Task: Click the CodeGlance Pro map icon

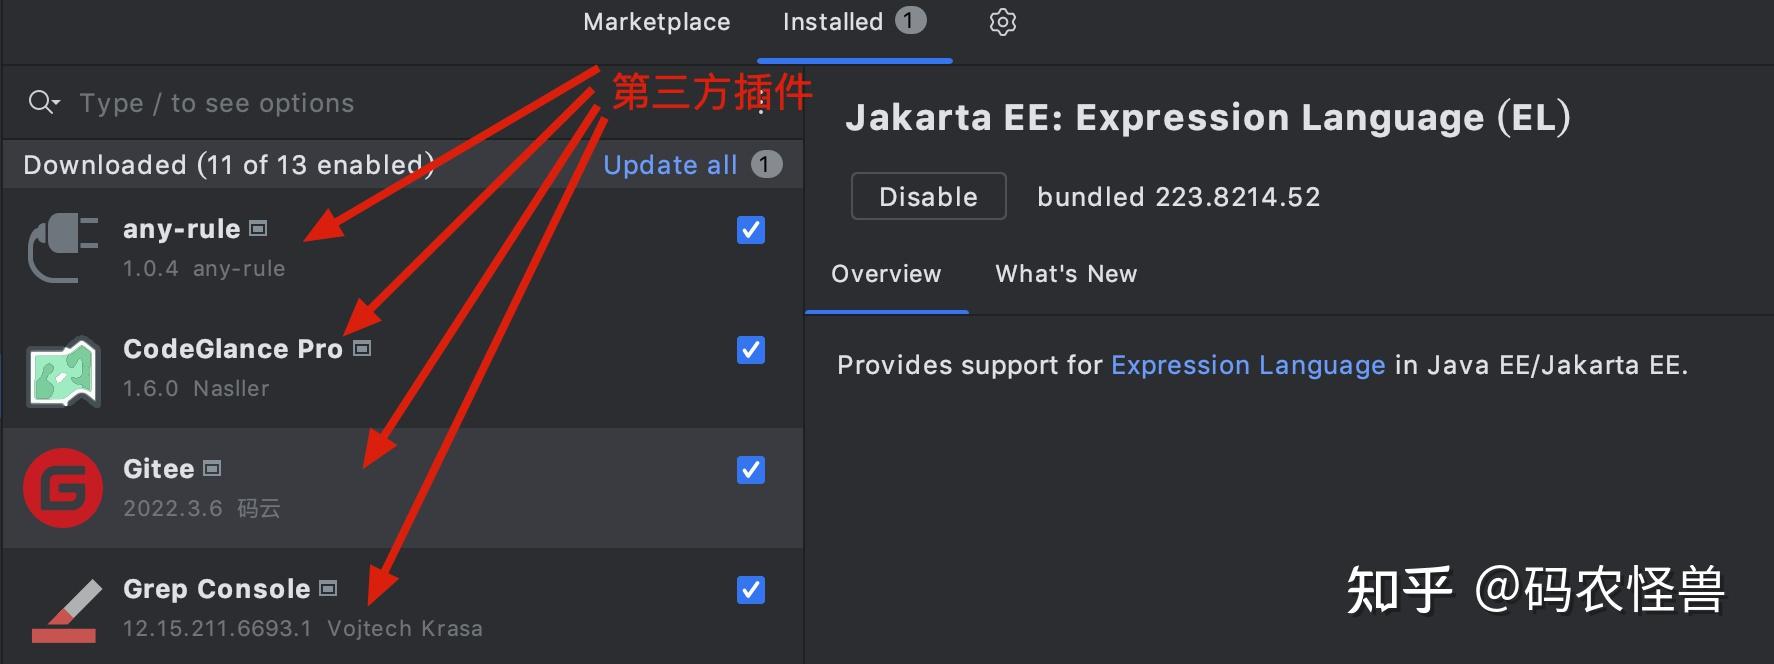Action: (x=63, y=372)
